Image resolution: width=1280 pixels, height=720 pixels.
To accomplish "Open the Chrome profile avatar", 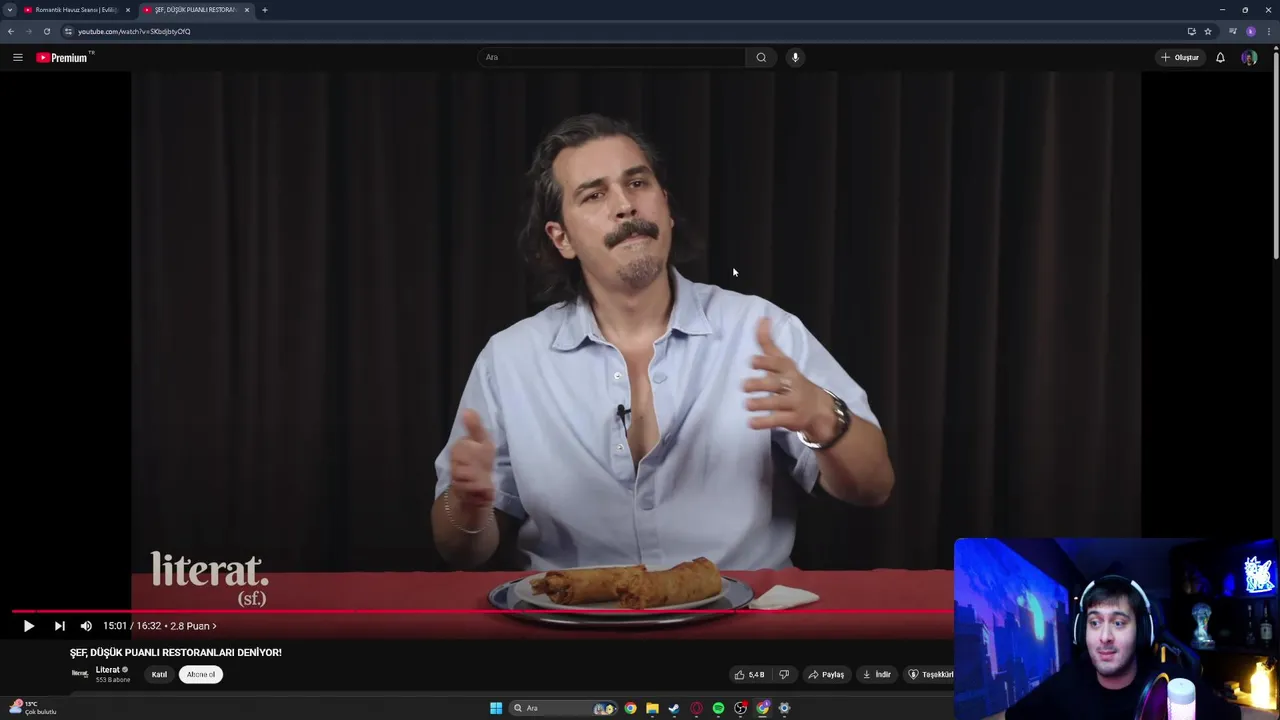I will (x=1251, y=31).
